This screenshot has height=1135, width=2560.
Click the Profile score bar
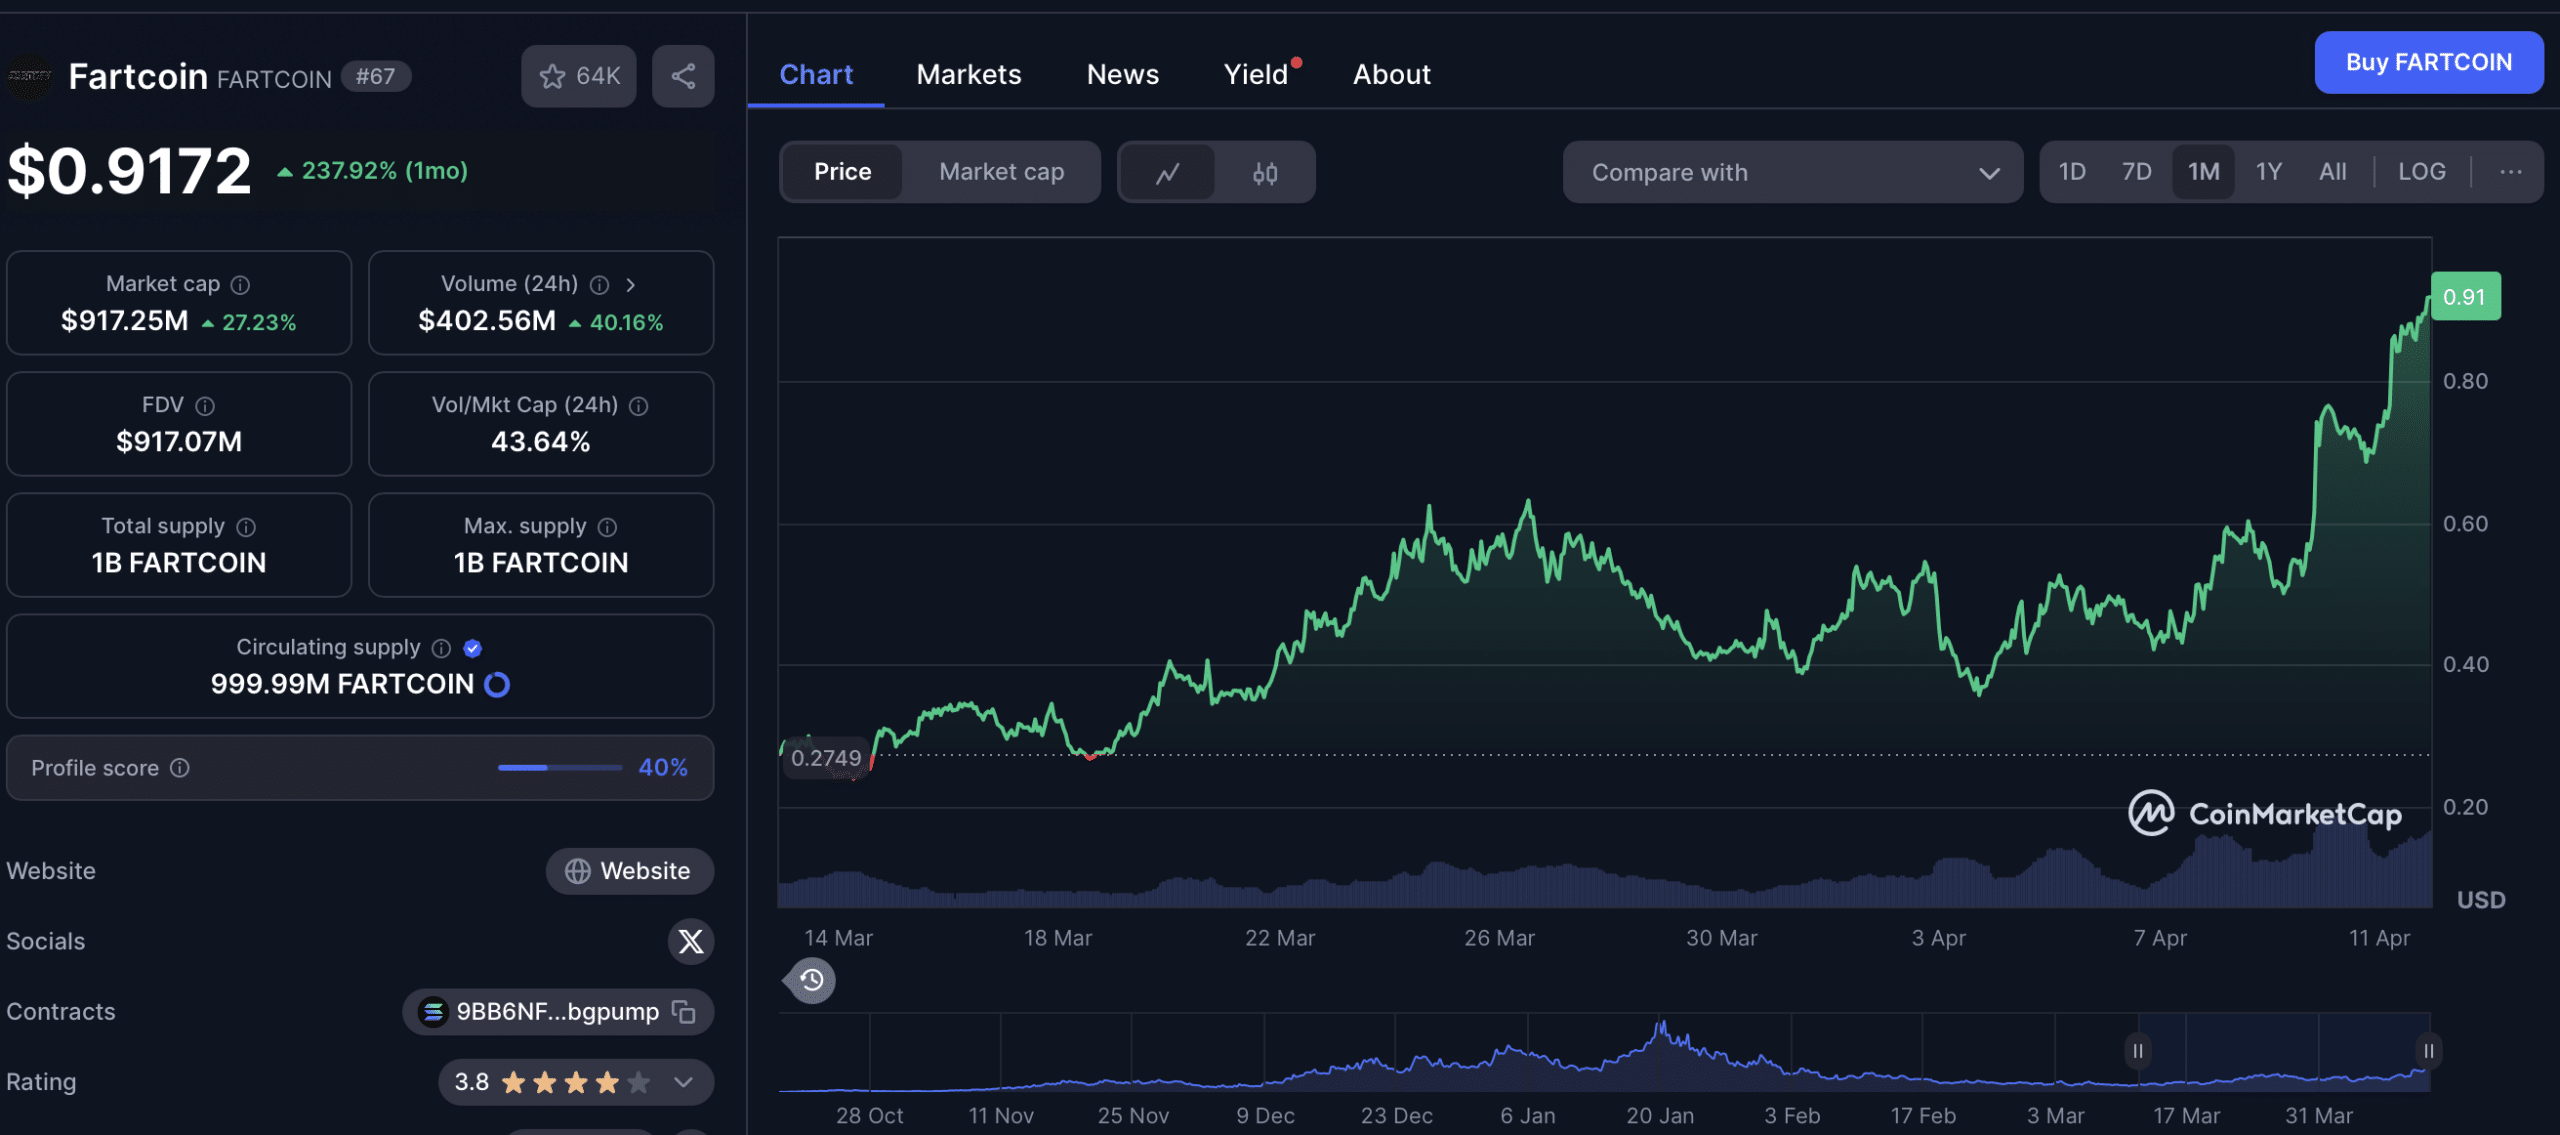(560, 768)
